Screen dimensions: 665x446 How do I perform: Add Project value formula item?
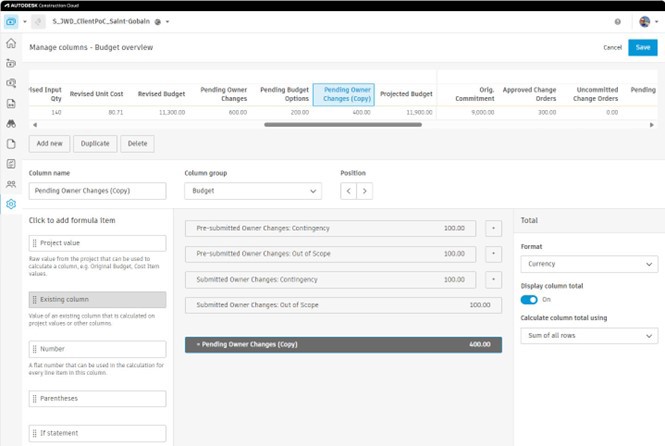click(x=98, y=243)
